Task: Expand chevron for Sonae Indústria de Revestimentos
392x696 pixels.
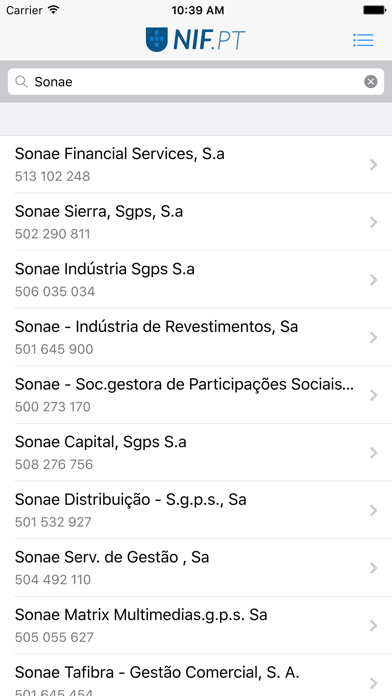Action: (x=373, y=337)
